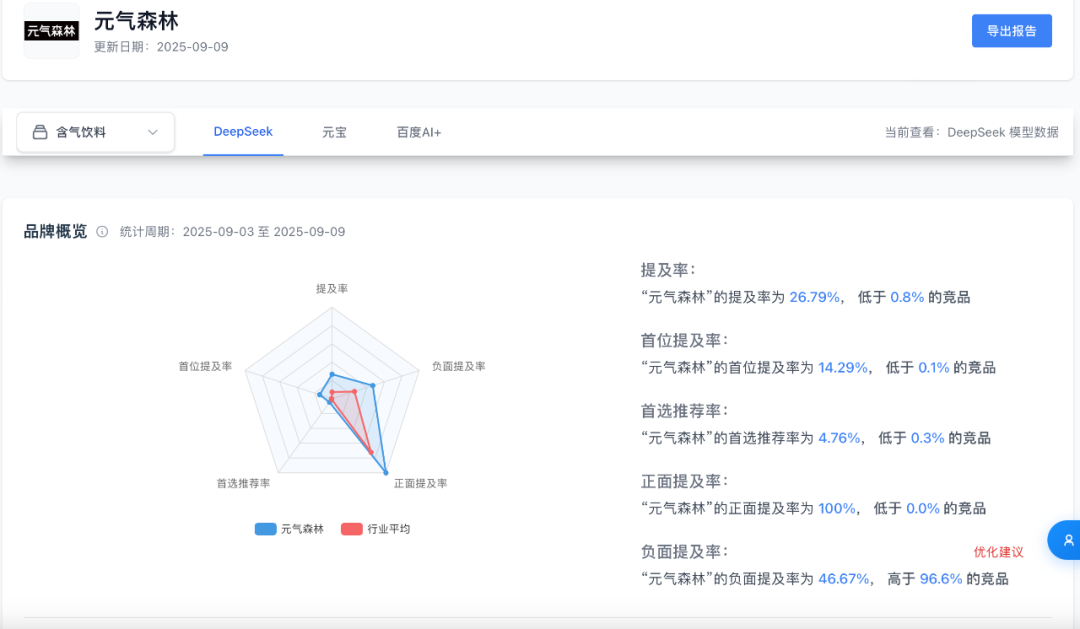Switch to the 元宝 tab

tap(335, 132)
